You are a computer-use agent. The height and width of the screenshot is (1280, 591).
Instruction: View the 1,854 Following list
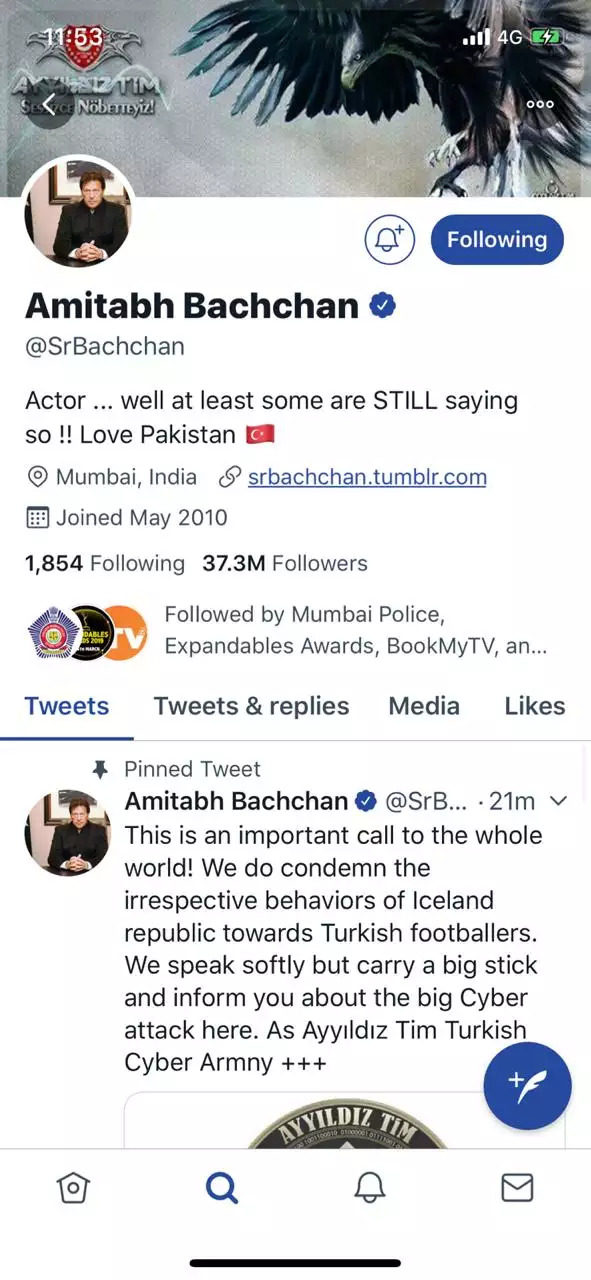point(105,563)
